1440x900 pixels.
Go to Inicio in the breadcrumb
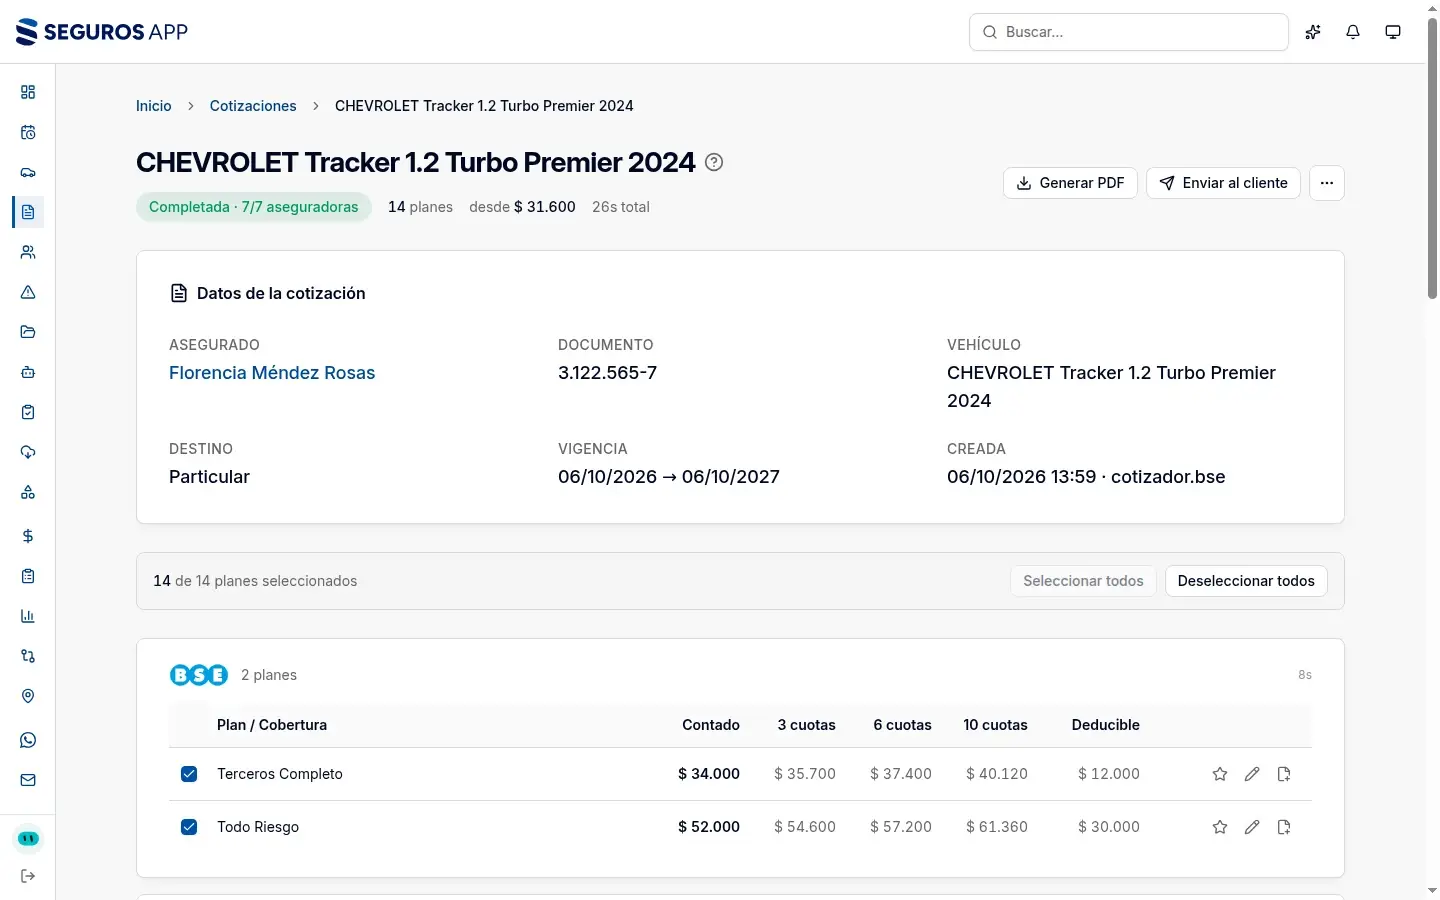tap(154, 106)
